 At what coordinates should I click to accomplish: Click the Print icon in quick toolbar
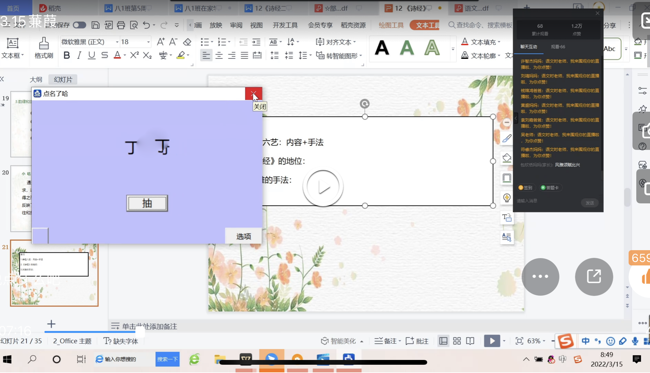(x=121, y=25)
